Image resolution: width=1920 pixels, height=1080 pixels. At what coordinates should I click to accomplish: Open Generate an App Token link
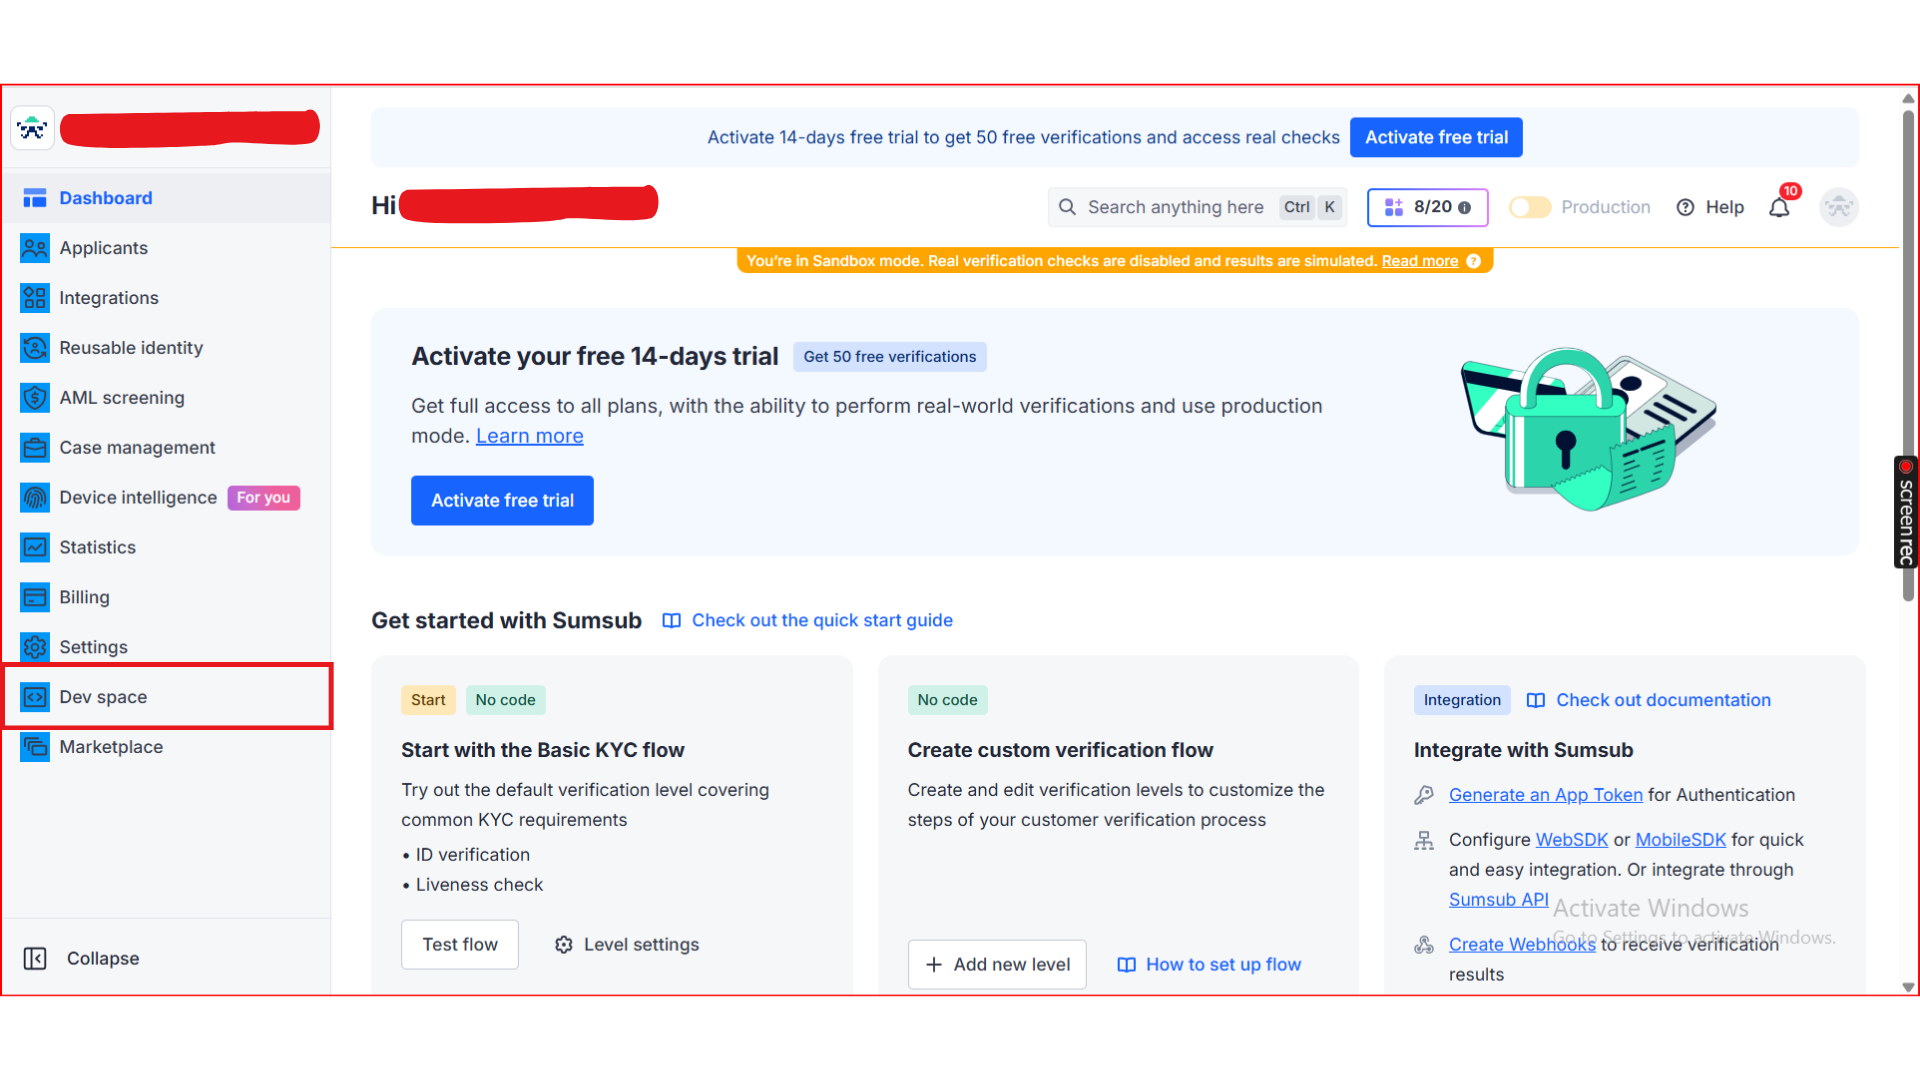(1545, 795)
